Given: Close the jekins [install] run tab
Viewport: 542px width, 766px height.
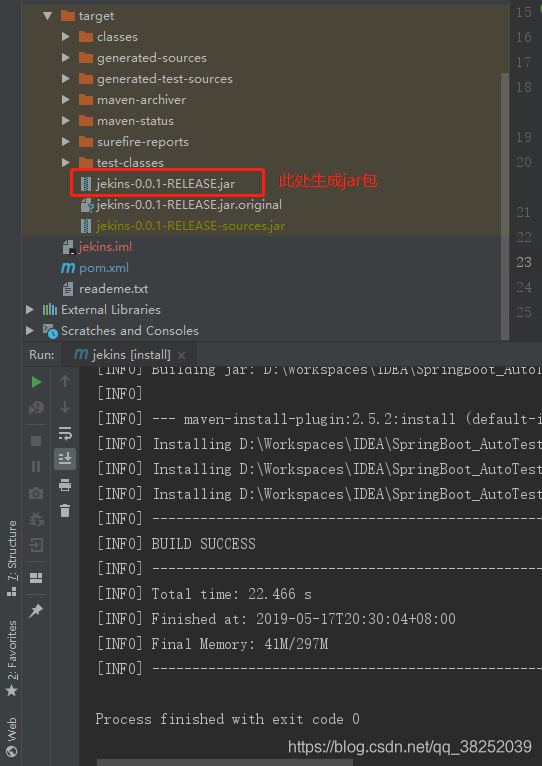Looking at the screenshot, I should [x=181, y=355].
